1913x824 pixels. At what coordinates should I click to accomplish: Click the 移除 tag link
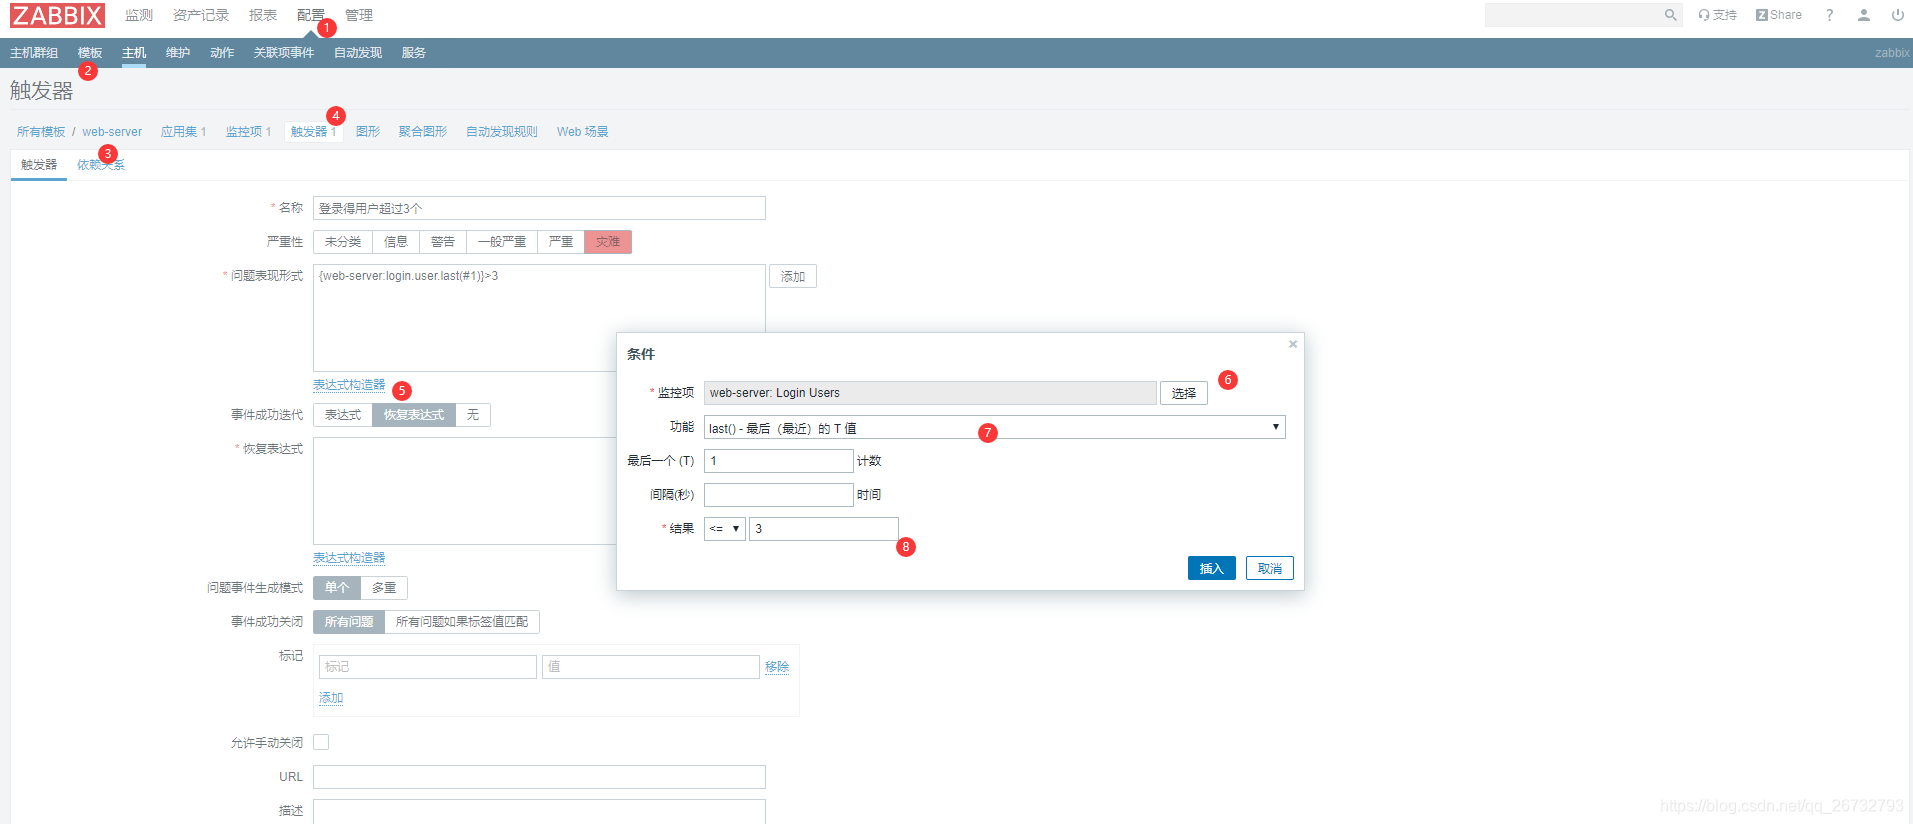point(777,667)
